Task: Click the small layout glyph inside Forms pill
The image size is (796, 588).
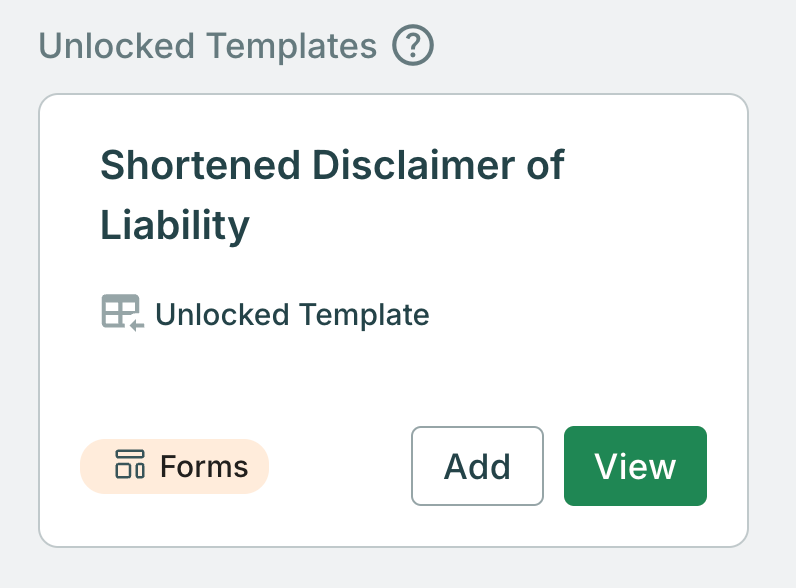Action: 130,464
